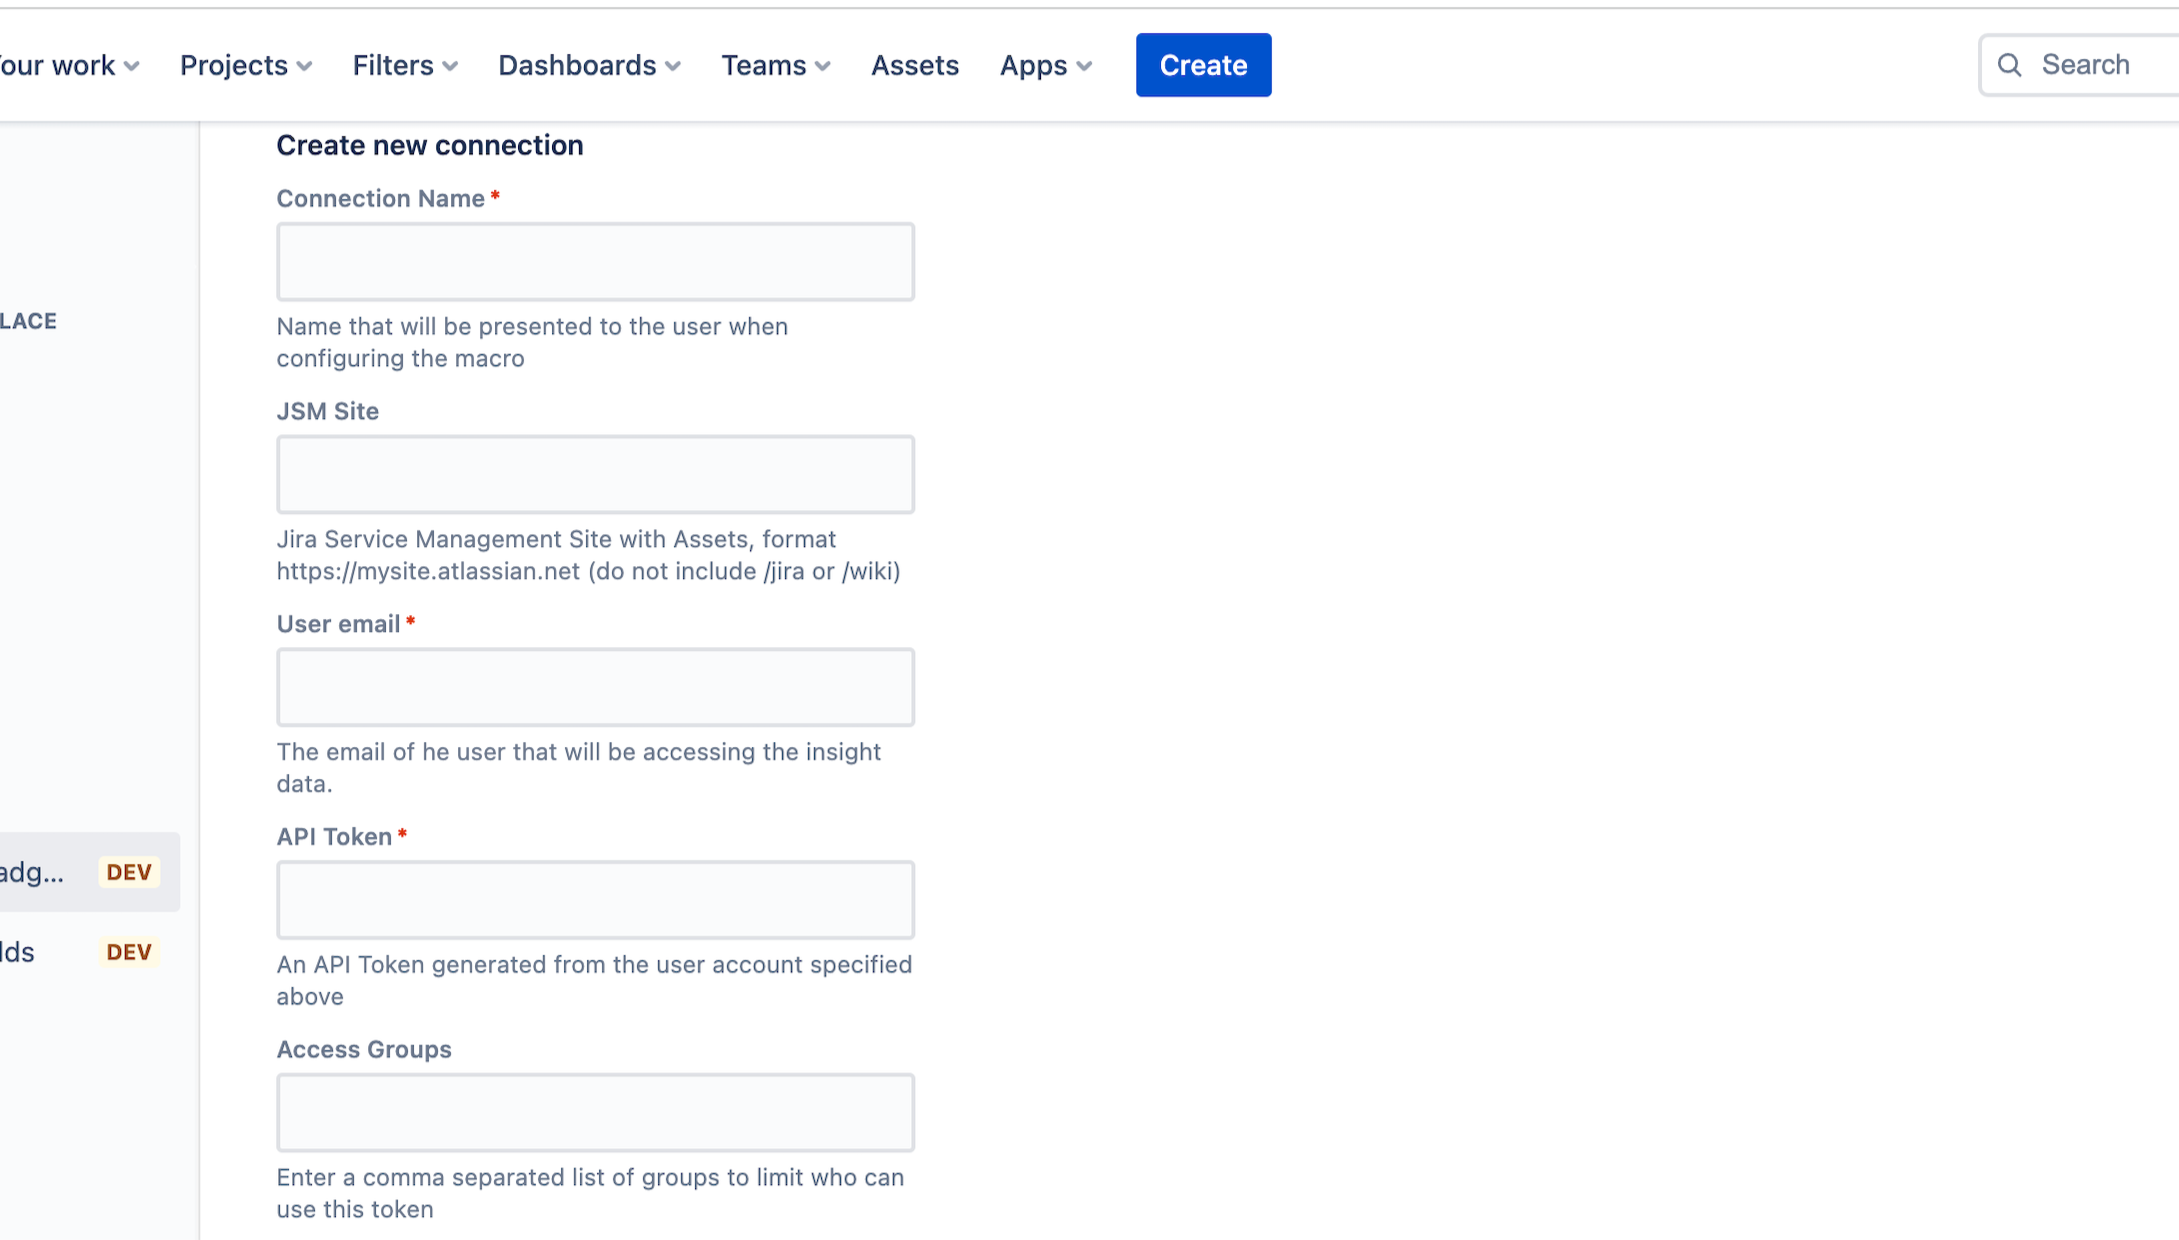
Task: Click the DEV badge on the lower sidebar item
Action: [x=129, y=952]
